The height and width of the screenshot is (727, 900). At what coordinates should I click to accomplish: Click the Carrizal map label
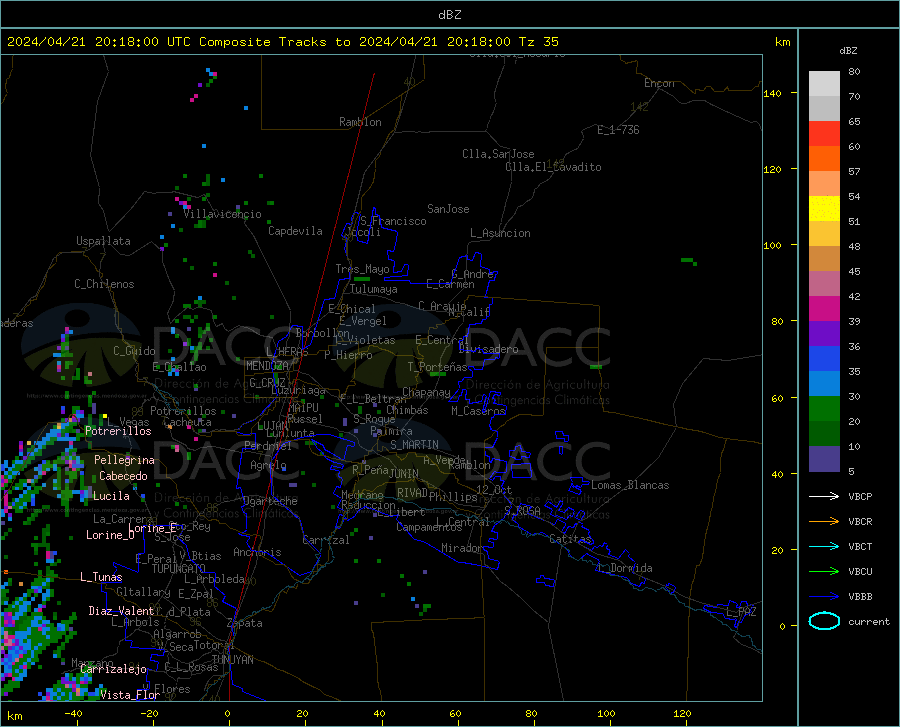pyautogui.click(x=326, y=541)
